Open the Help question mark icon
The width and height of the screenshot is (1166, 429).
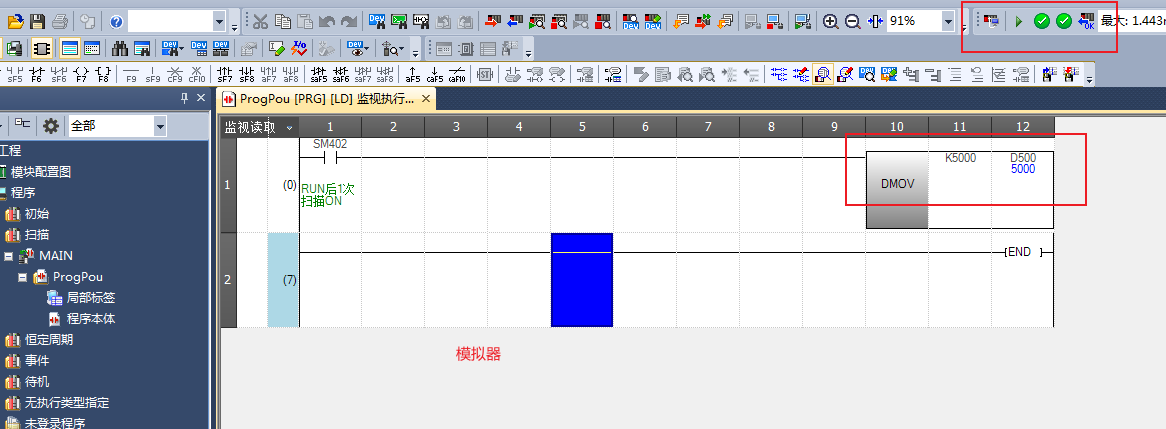click(116, 21)
